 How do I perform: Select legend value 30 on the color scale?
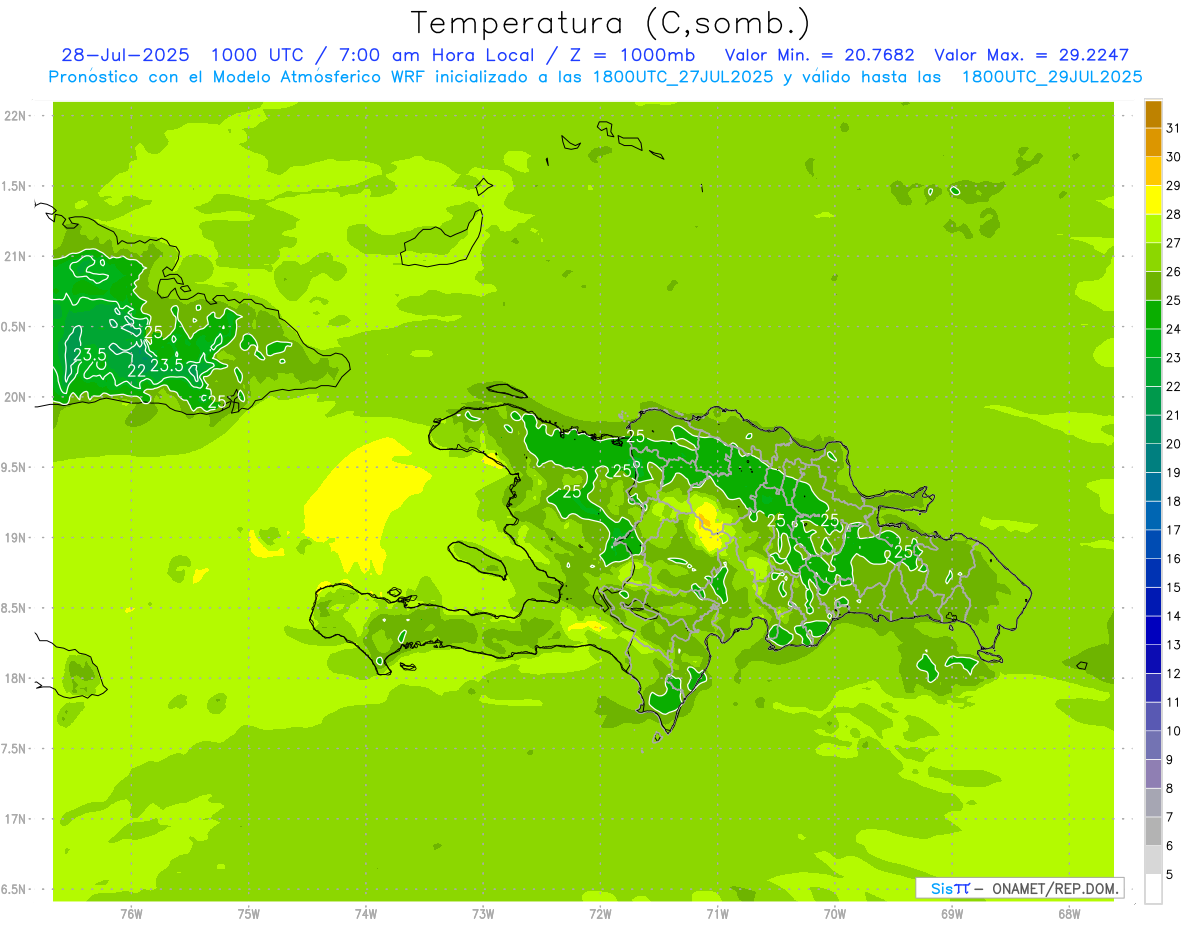click(1173, 157)
